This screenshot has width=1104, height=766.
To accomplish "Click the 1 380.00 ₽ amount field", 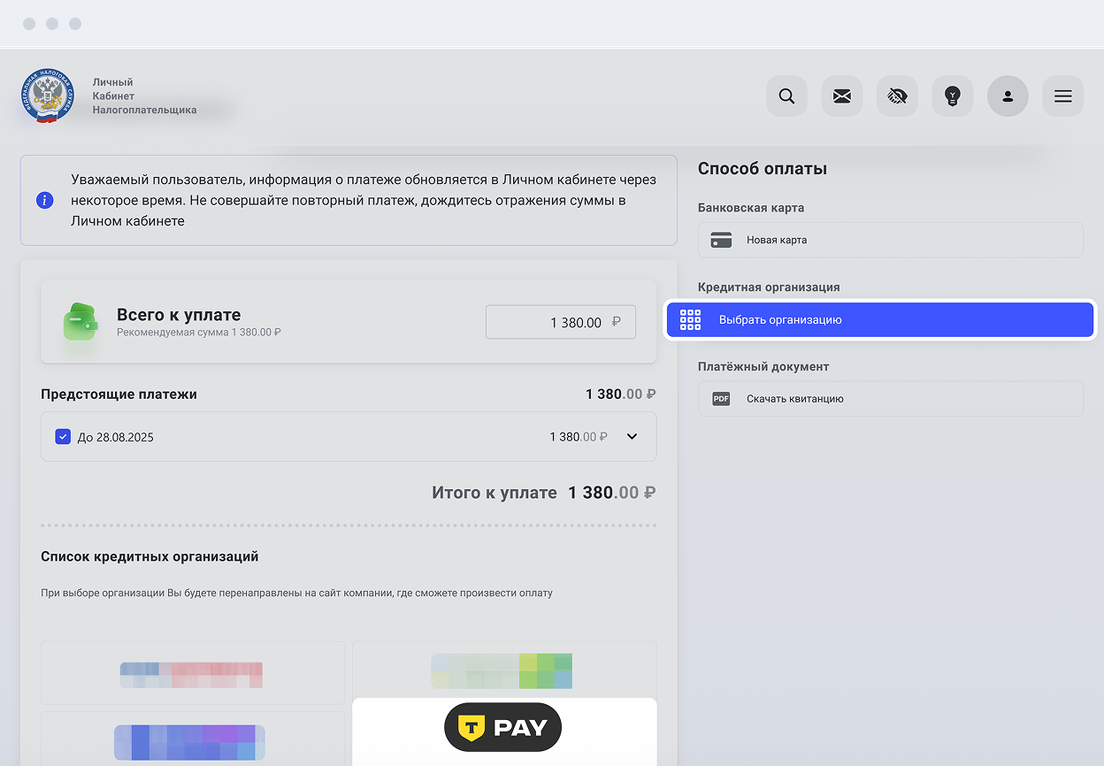I will tap(560, 322).
